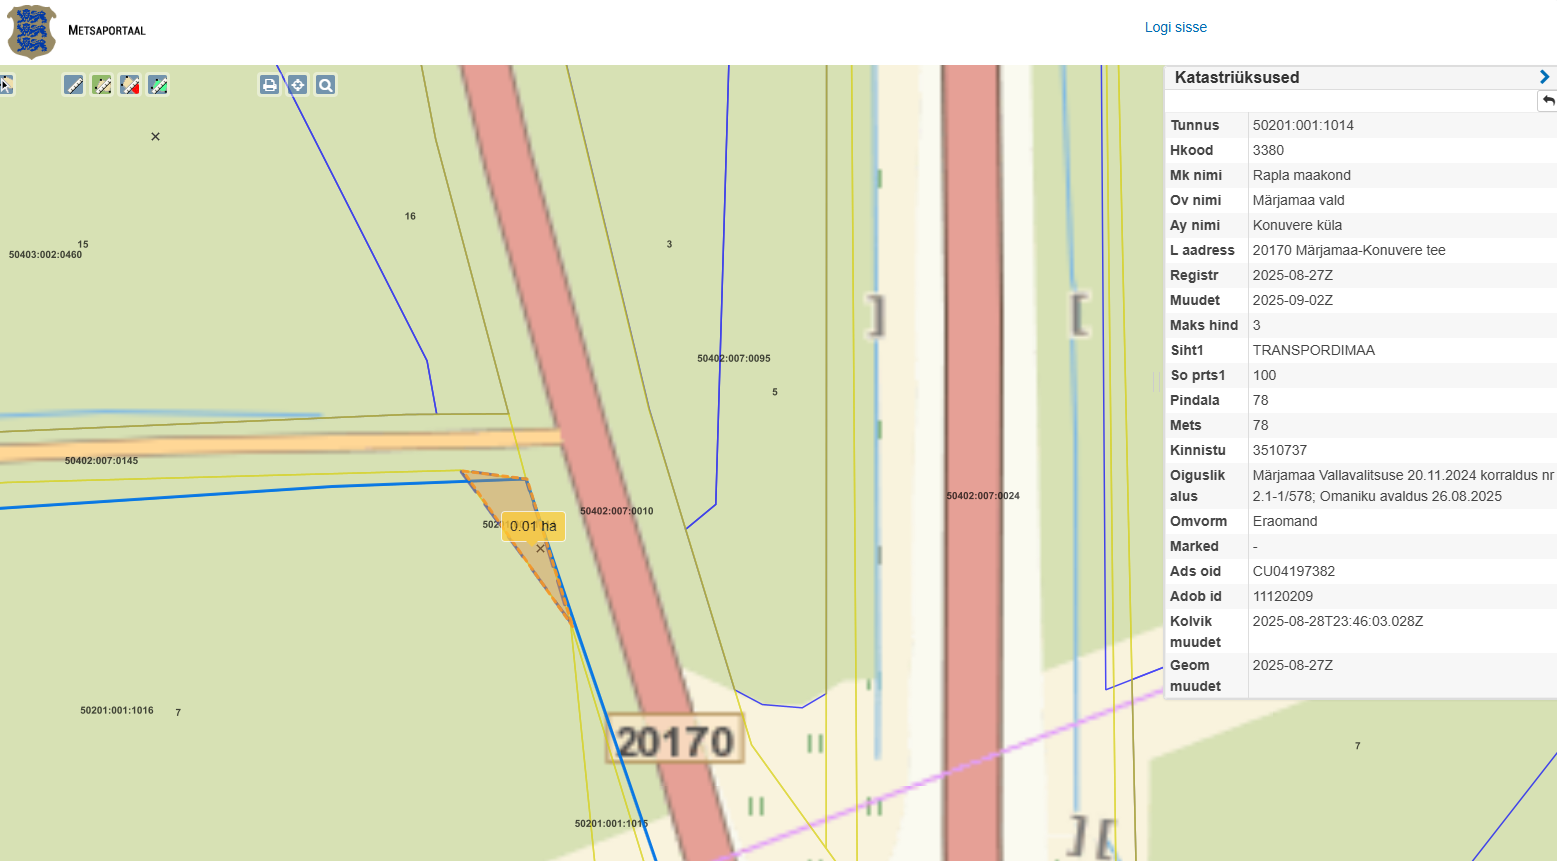
Task: Pick the measure tool with red corner
Action: (130, 85)
